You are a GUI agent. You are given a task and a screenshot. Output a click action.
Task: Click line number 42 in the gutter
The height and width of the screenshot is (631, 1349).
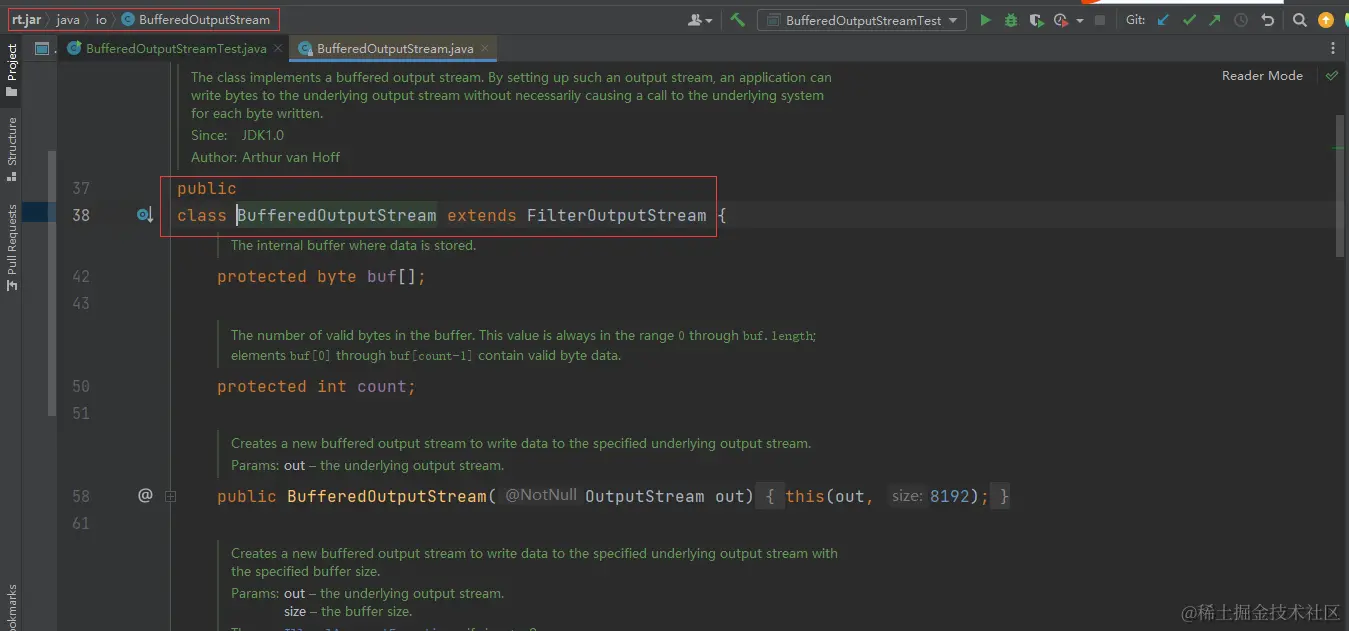click(x=81, y=277)
